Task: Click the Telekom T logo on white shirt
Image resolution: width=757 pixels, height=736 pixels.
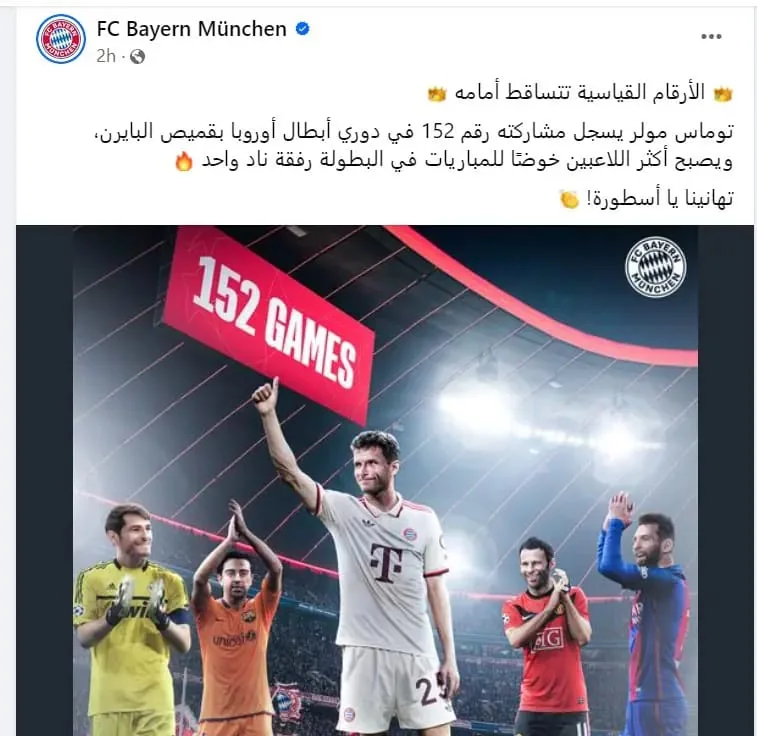Action: pos(386,562)
